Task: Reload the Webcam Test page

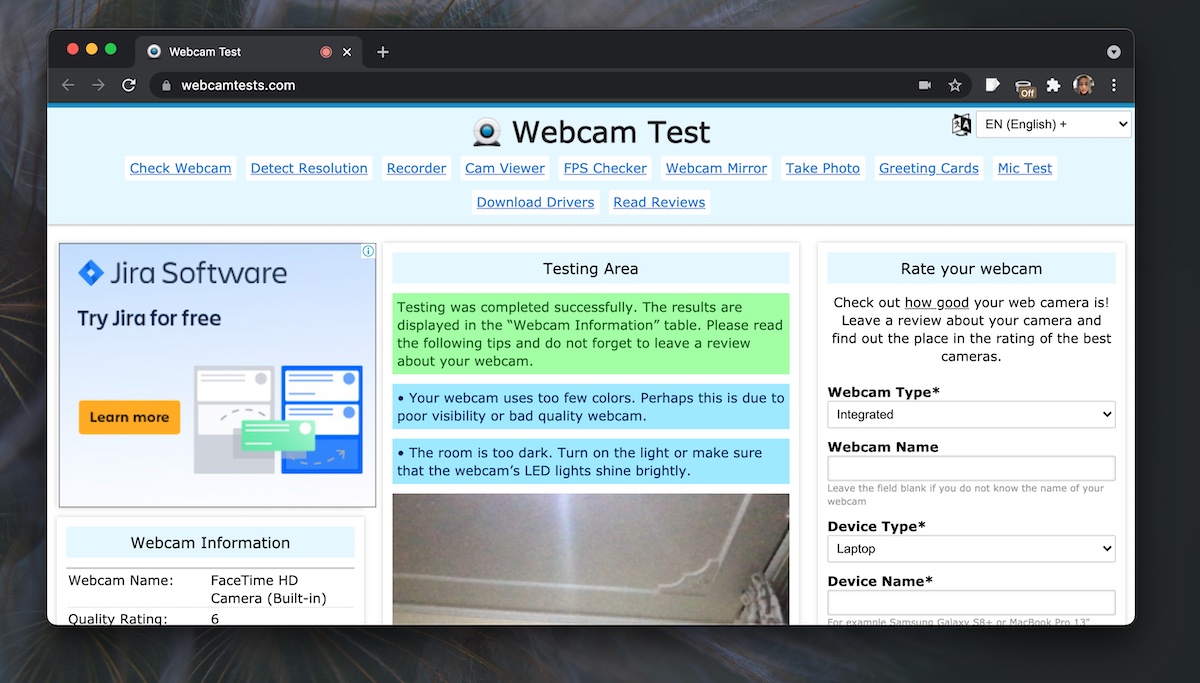Action: pos(129,85)
